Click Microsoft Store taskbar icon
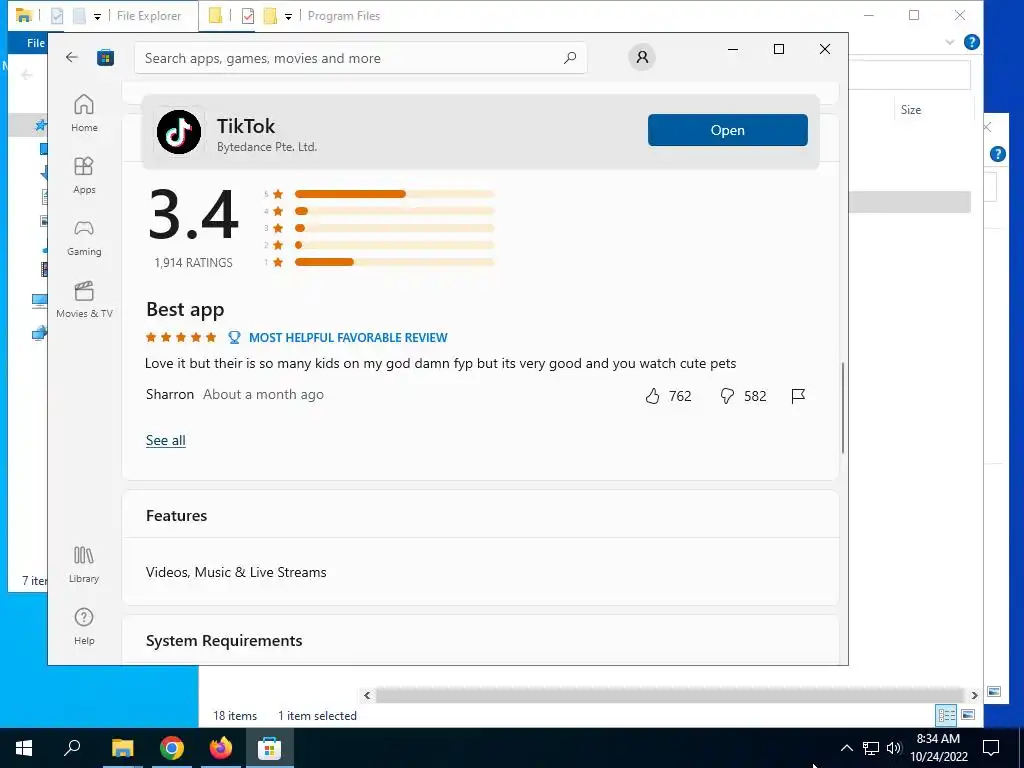Image resolution: width=1024 pixels, height=768 pixels. pyautogui.click(x=269, y=748)
